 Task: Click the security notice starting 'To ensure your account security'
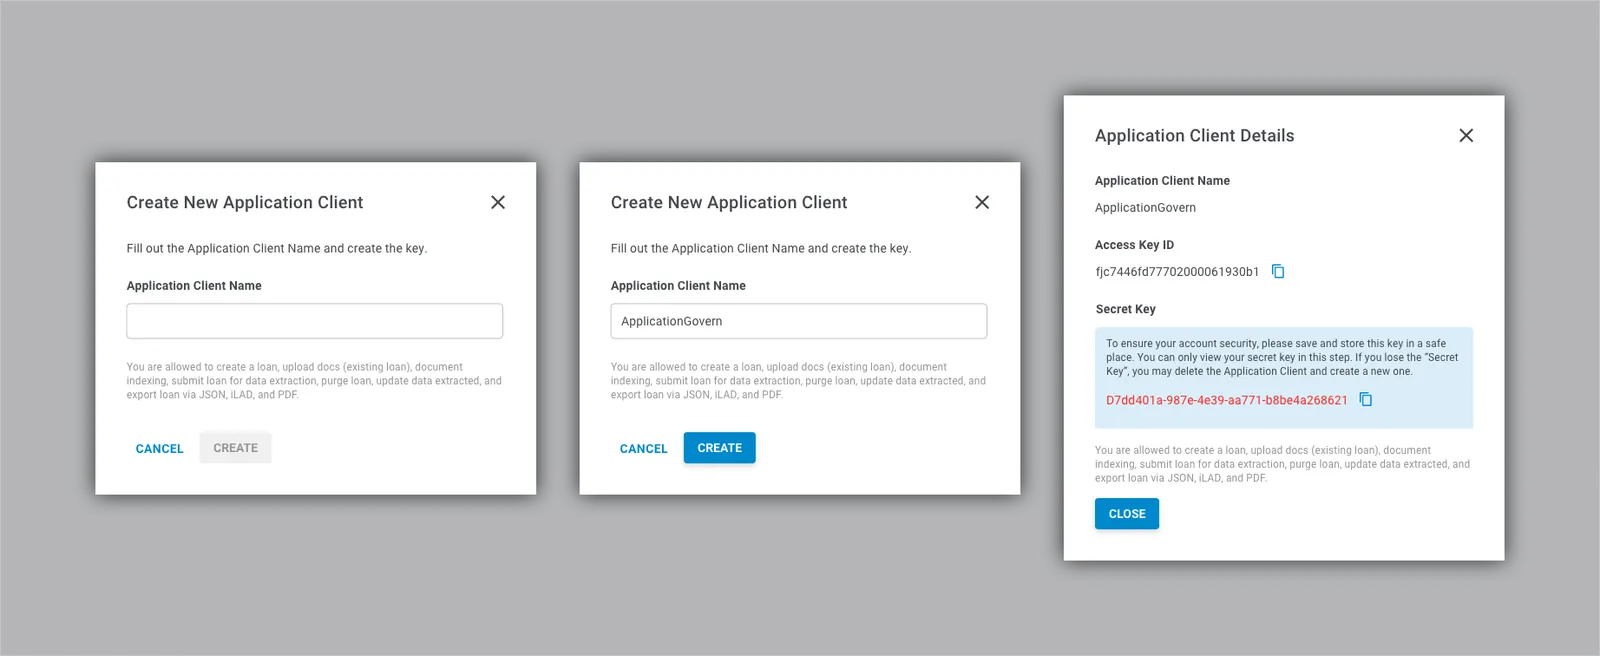[1282, 357]
